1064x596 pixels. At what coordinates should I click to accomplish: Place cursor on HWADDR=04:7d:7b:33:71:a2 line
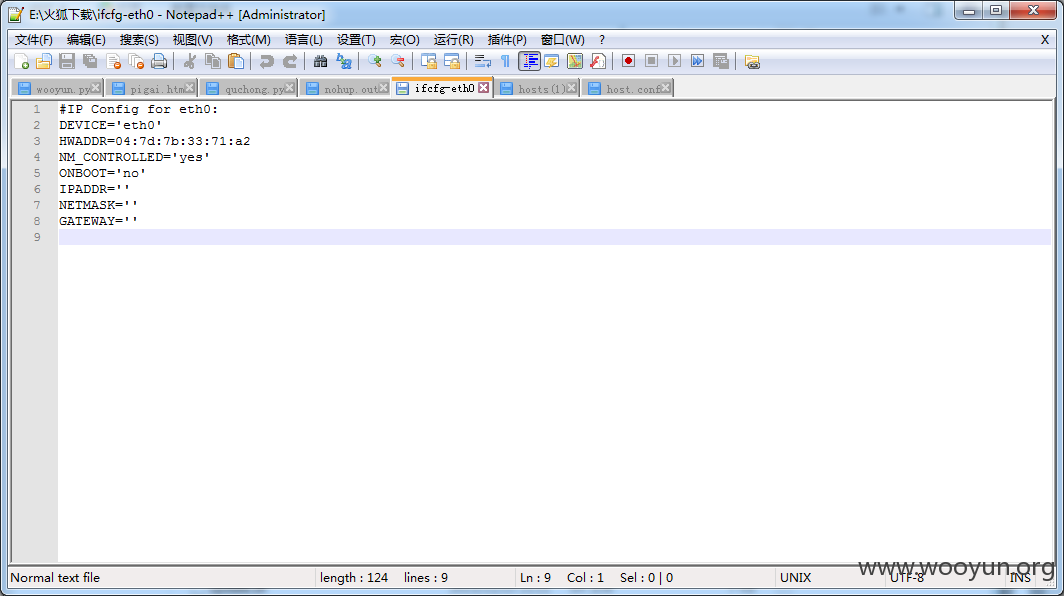coord(155,141)
